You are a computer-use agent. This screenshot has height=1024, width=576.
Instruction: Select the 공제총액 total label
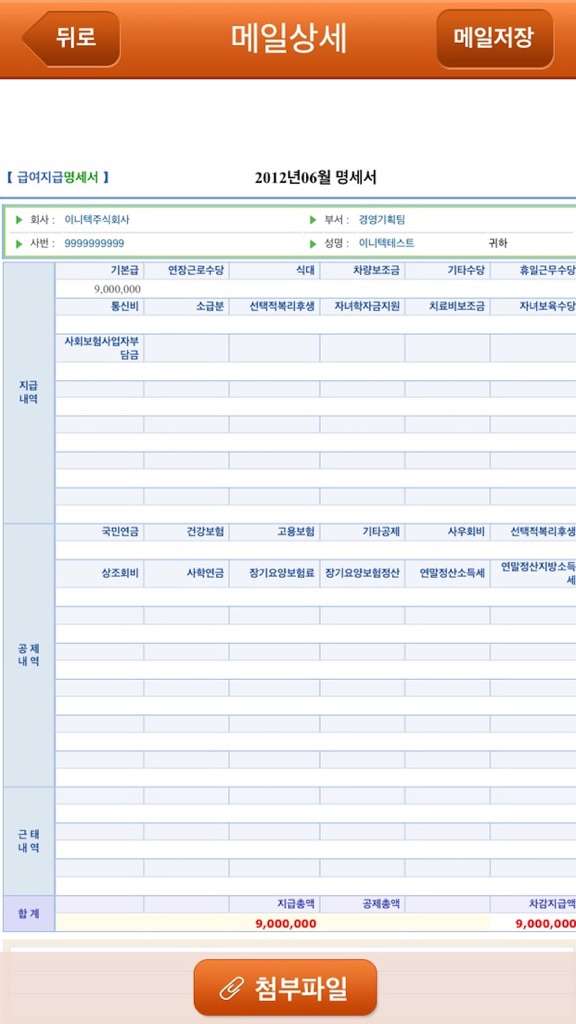point(381,904)
